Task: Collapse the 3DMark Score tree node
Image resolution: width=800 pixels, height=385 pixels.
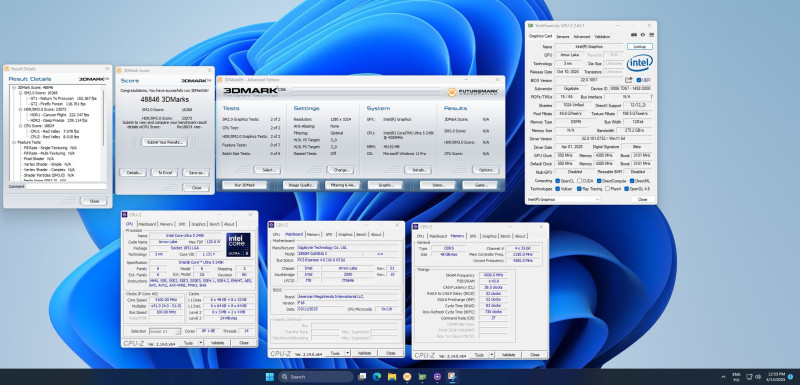Action: click(14, 88)
